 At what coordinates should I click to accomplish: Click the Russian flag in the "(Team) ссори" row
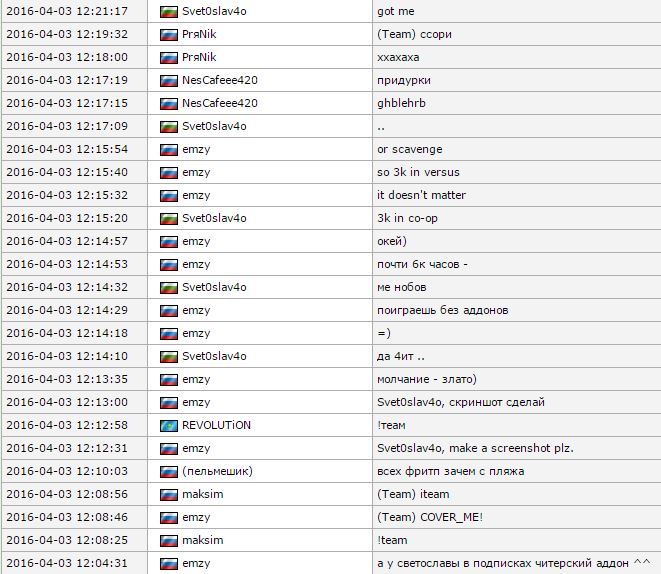coord(168,34)
